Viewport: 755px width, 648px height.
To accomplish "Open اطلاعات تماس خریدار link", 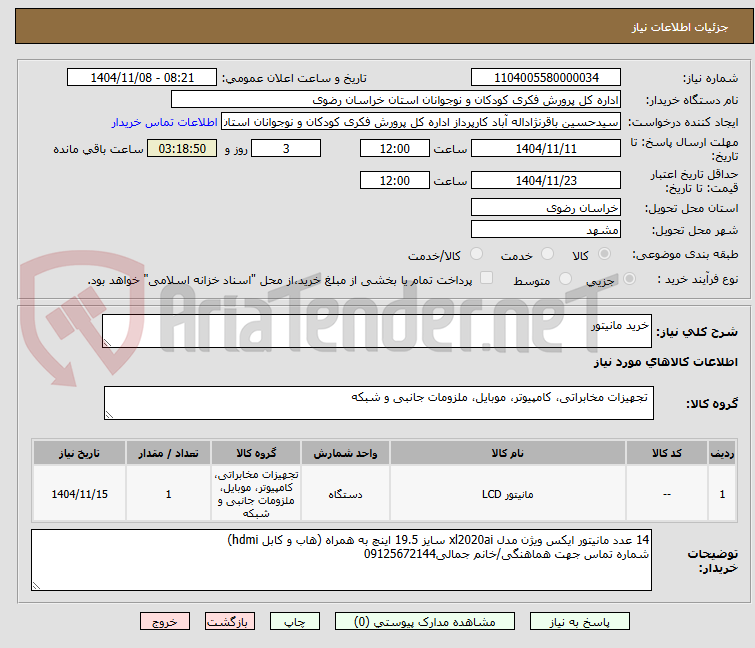I will (164, 122).
